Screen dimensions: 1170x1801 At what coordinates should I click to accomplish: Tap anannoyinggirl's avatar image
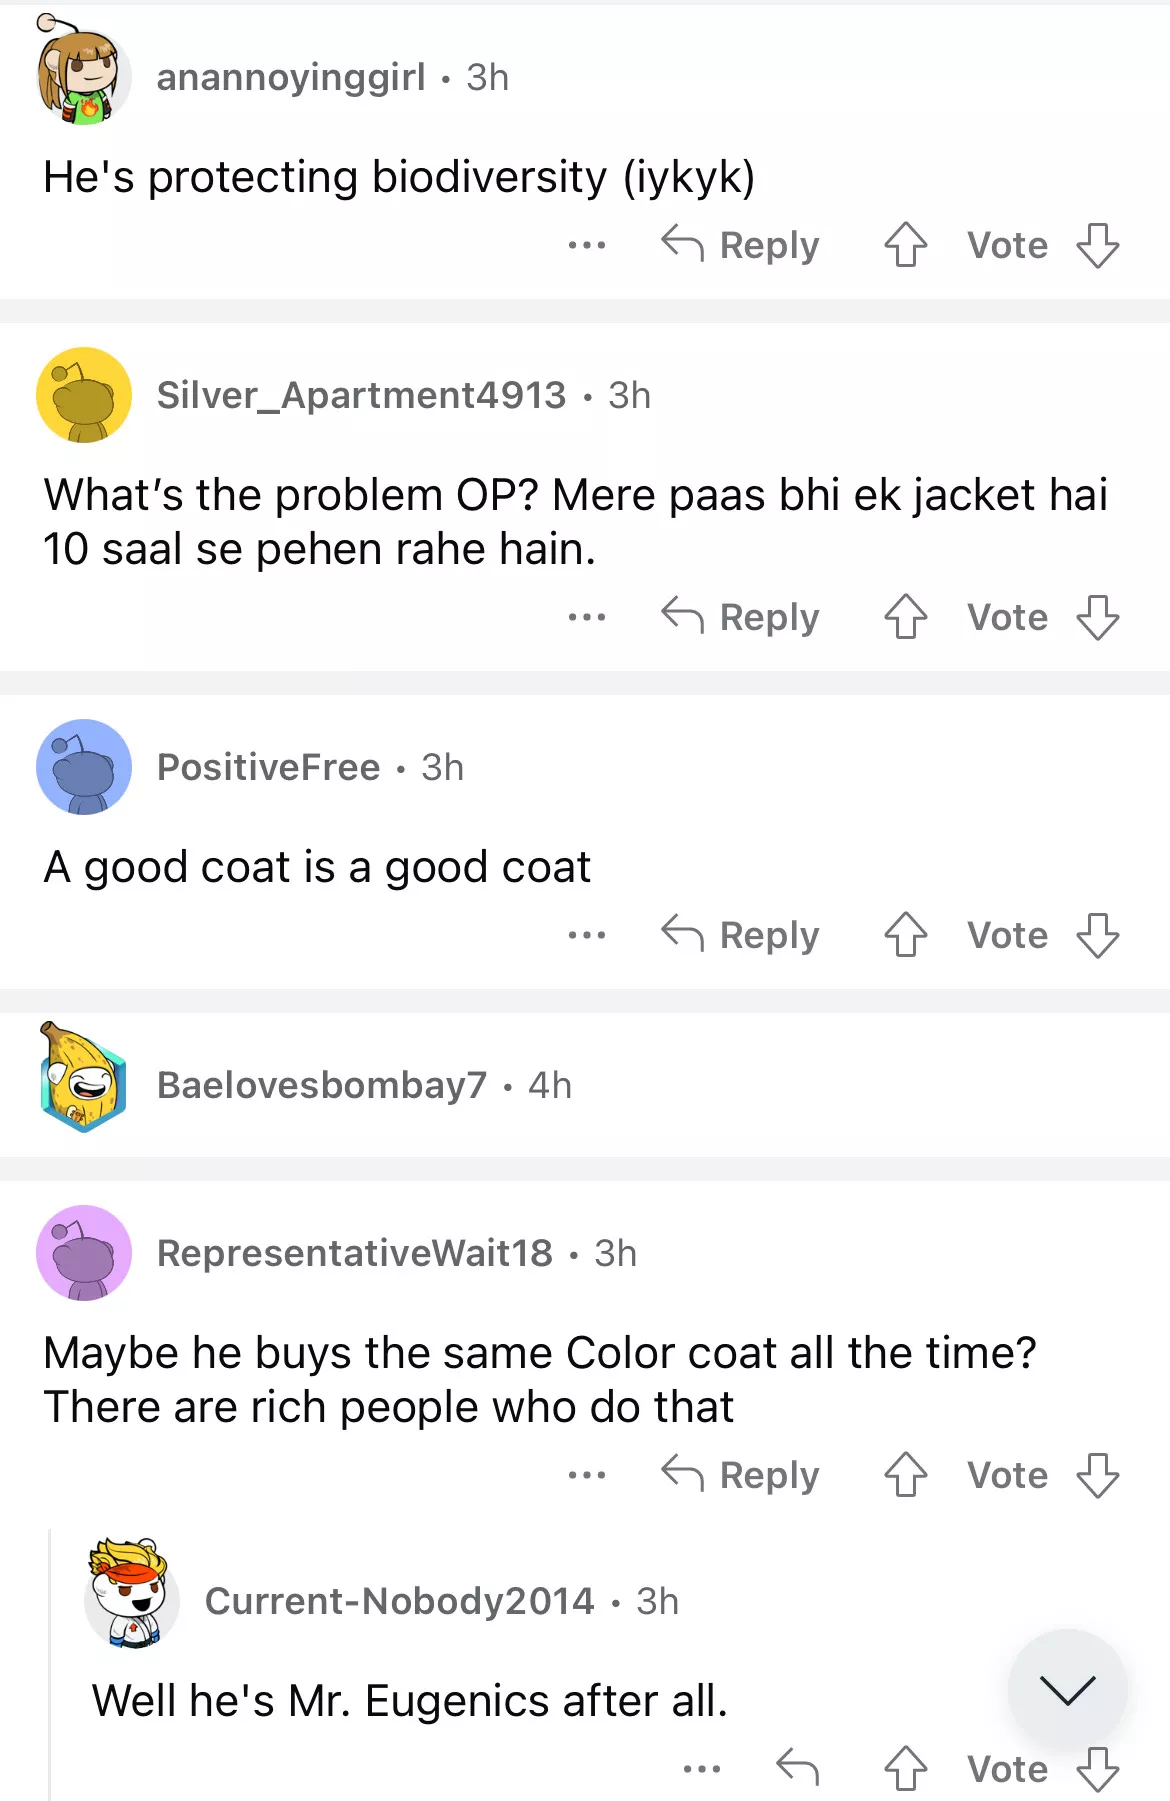(x=84, y=73)
